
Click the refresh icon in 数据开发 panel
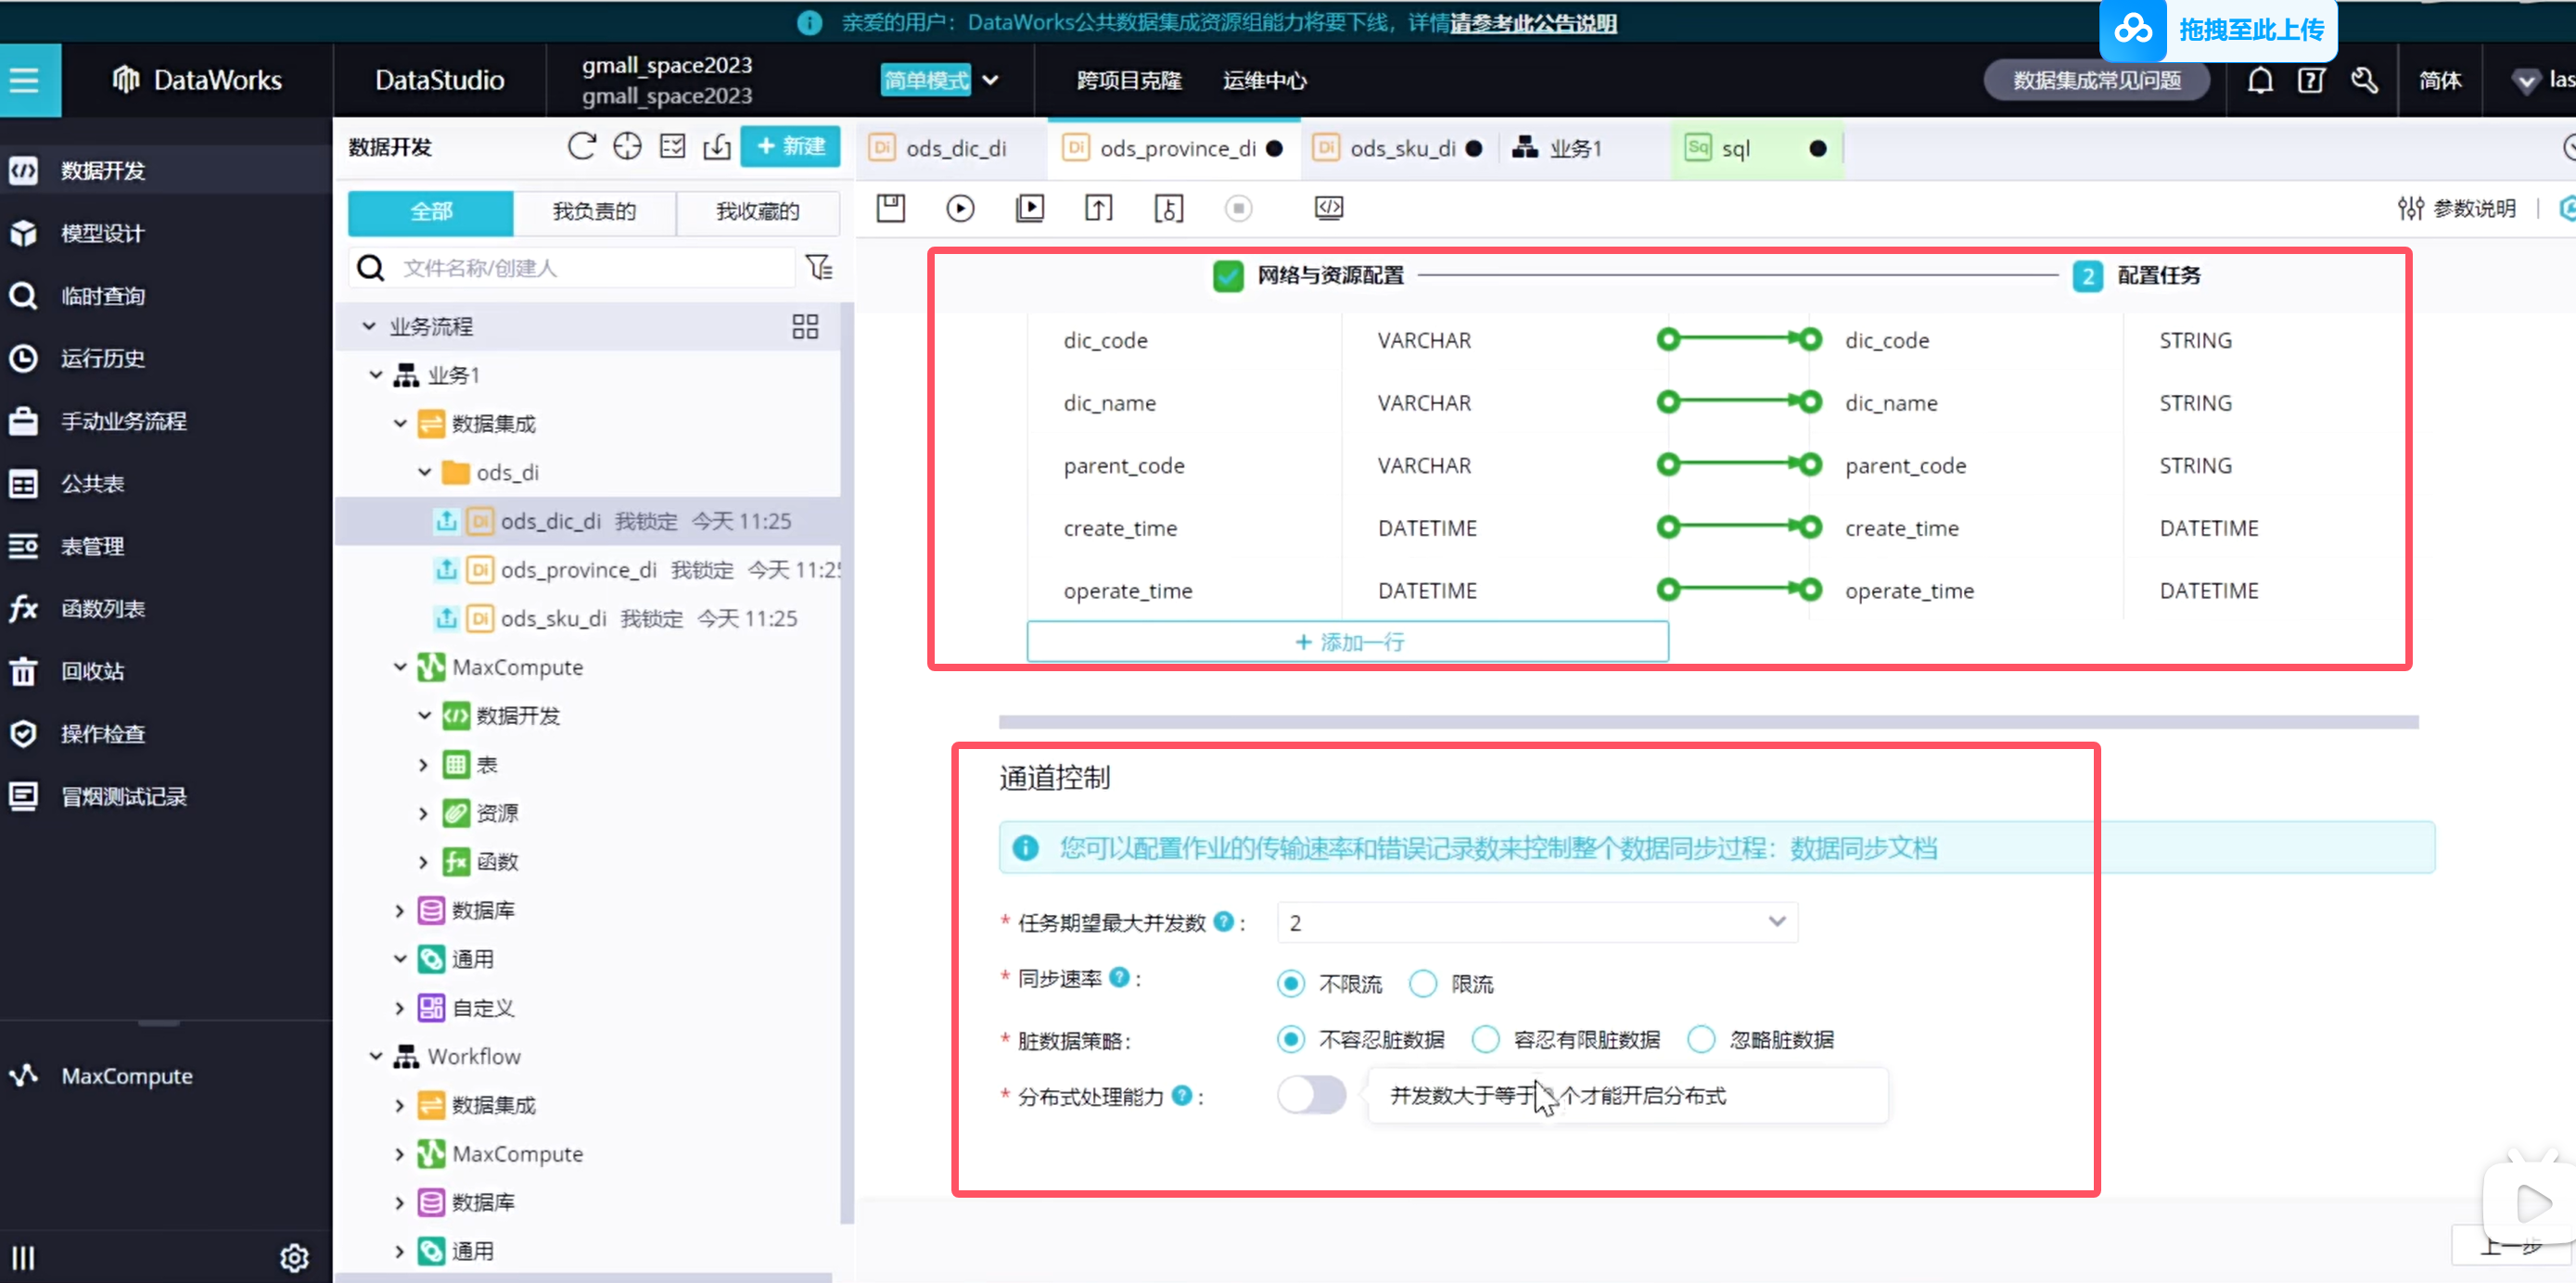[x=581, y=147]
